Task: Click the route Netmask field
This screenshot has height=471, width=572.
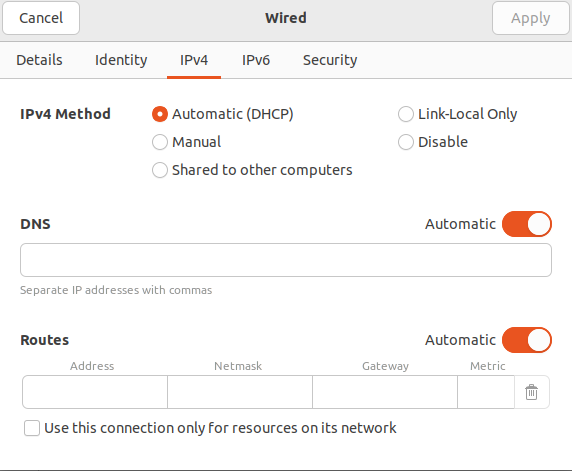Action: pos(240,392)
